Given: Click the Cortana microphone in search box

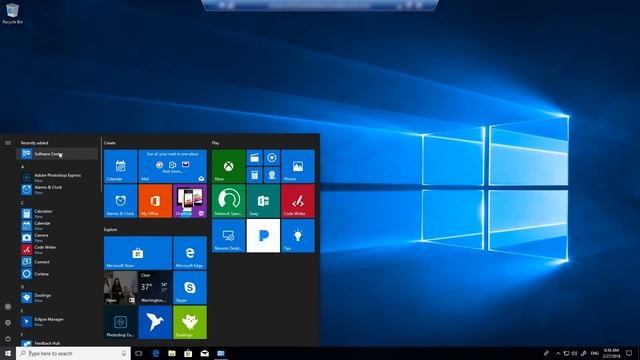Looking at the screenshot, I should pyautogui.click(x=124, y=353).
